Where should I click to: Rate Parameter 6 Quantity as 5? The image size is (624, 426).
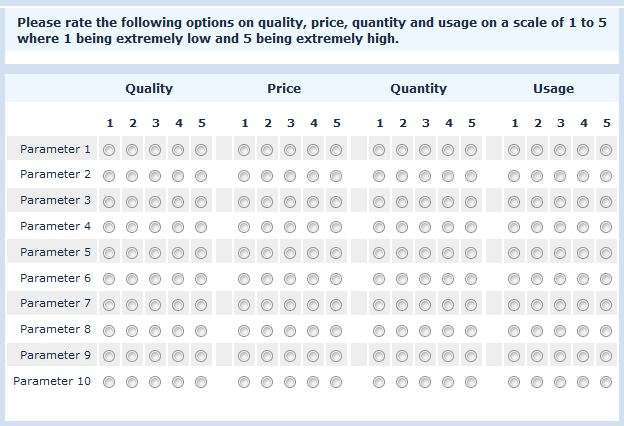(471, 279)
